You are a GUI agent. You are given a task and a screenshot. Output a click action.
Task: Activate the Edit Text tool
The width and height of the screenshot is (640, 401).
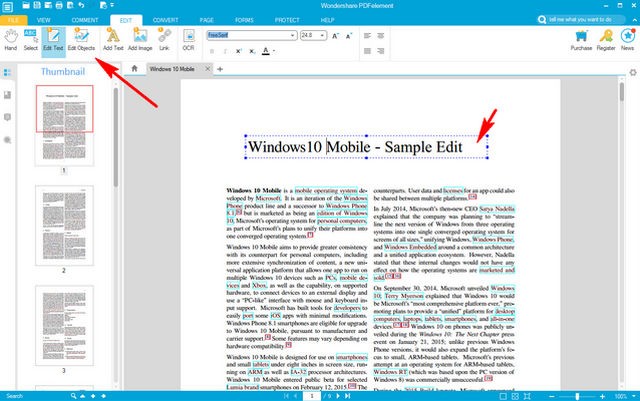(x=53, y=40)
